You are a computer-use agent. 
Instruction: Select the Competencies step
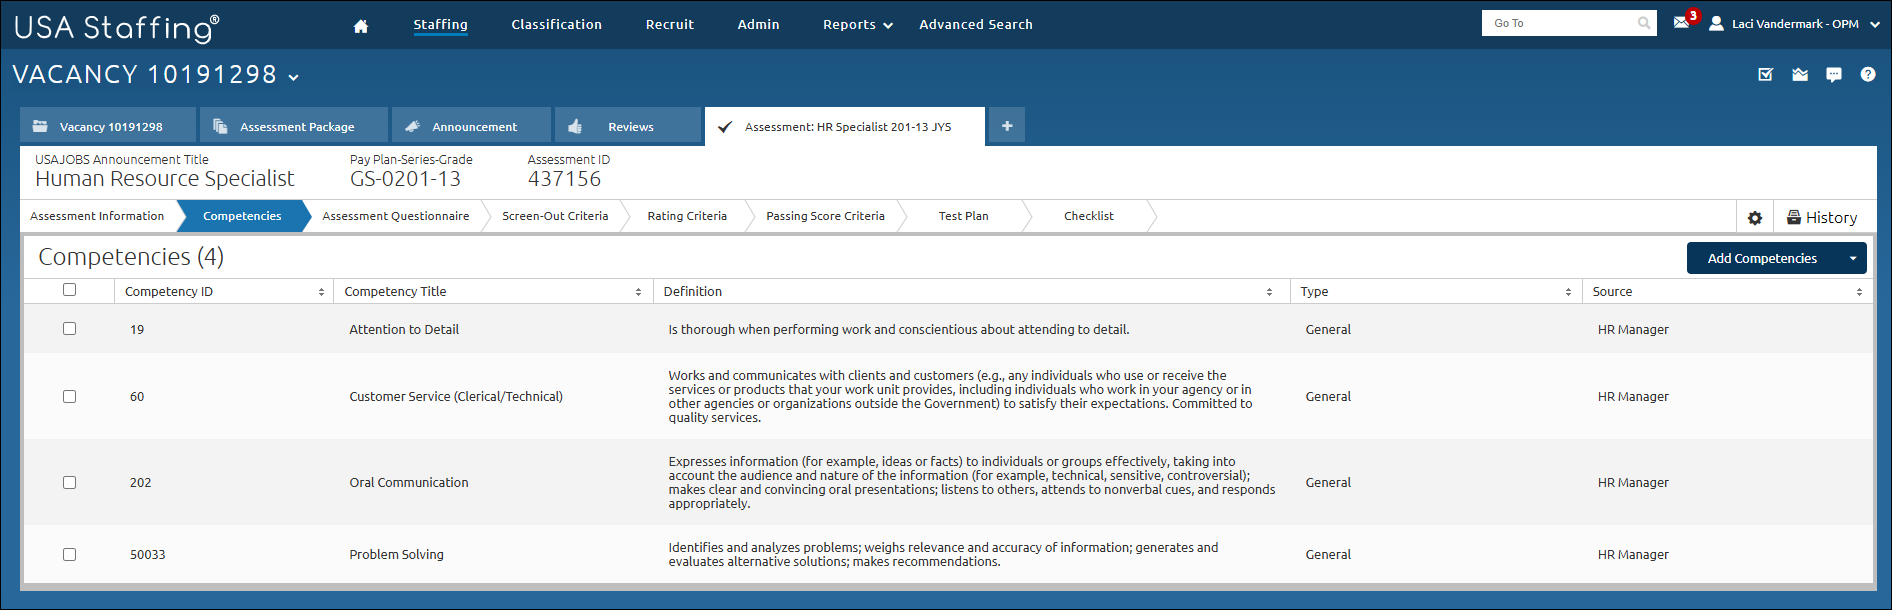click(x=242, y=216)
